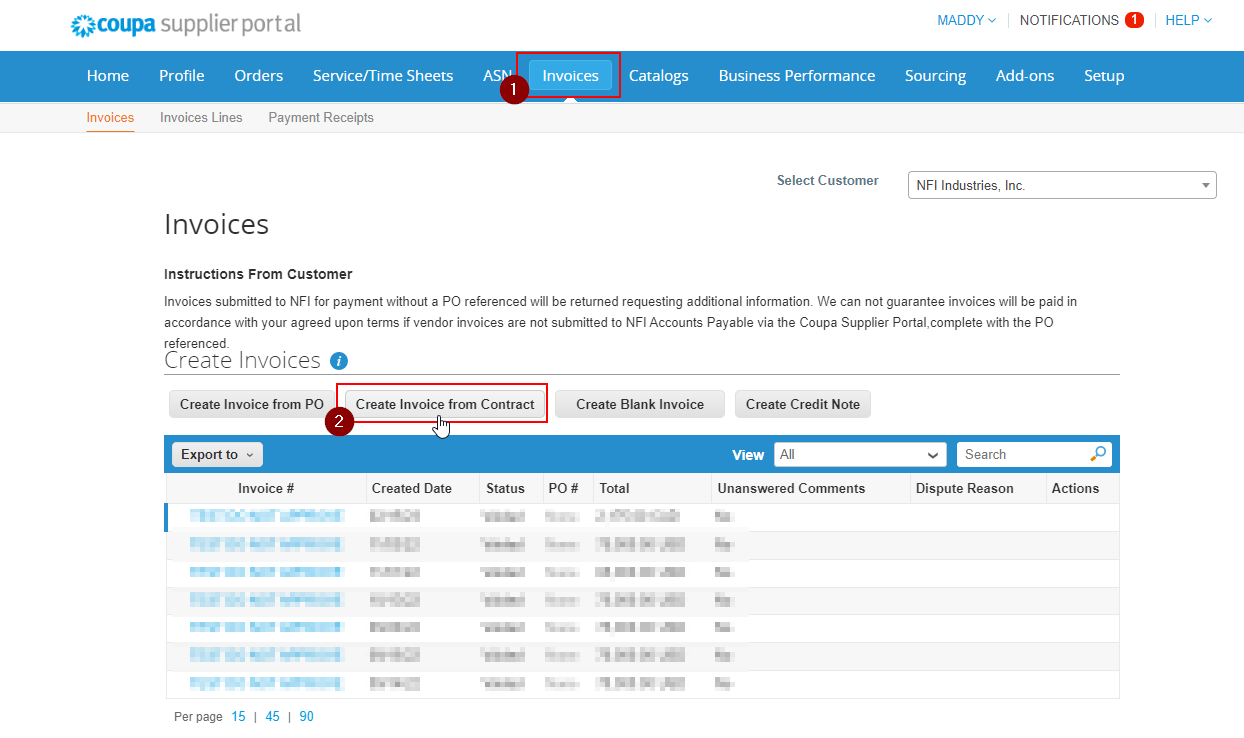Switch to Payment Receipts sub-tab
Image resolution: width=1244 pixels, height=738 pixels.
coord(321,118)
